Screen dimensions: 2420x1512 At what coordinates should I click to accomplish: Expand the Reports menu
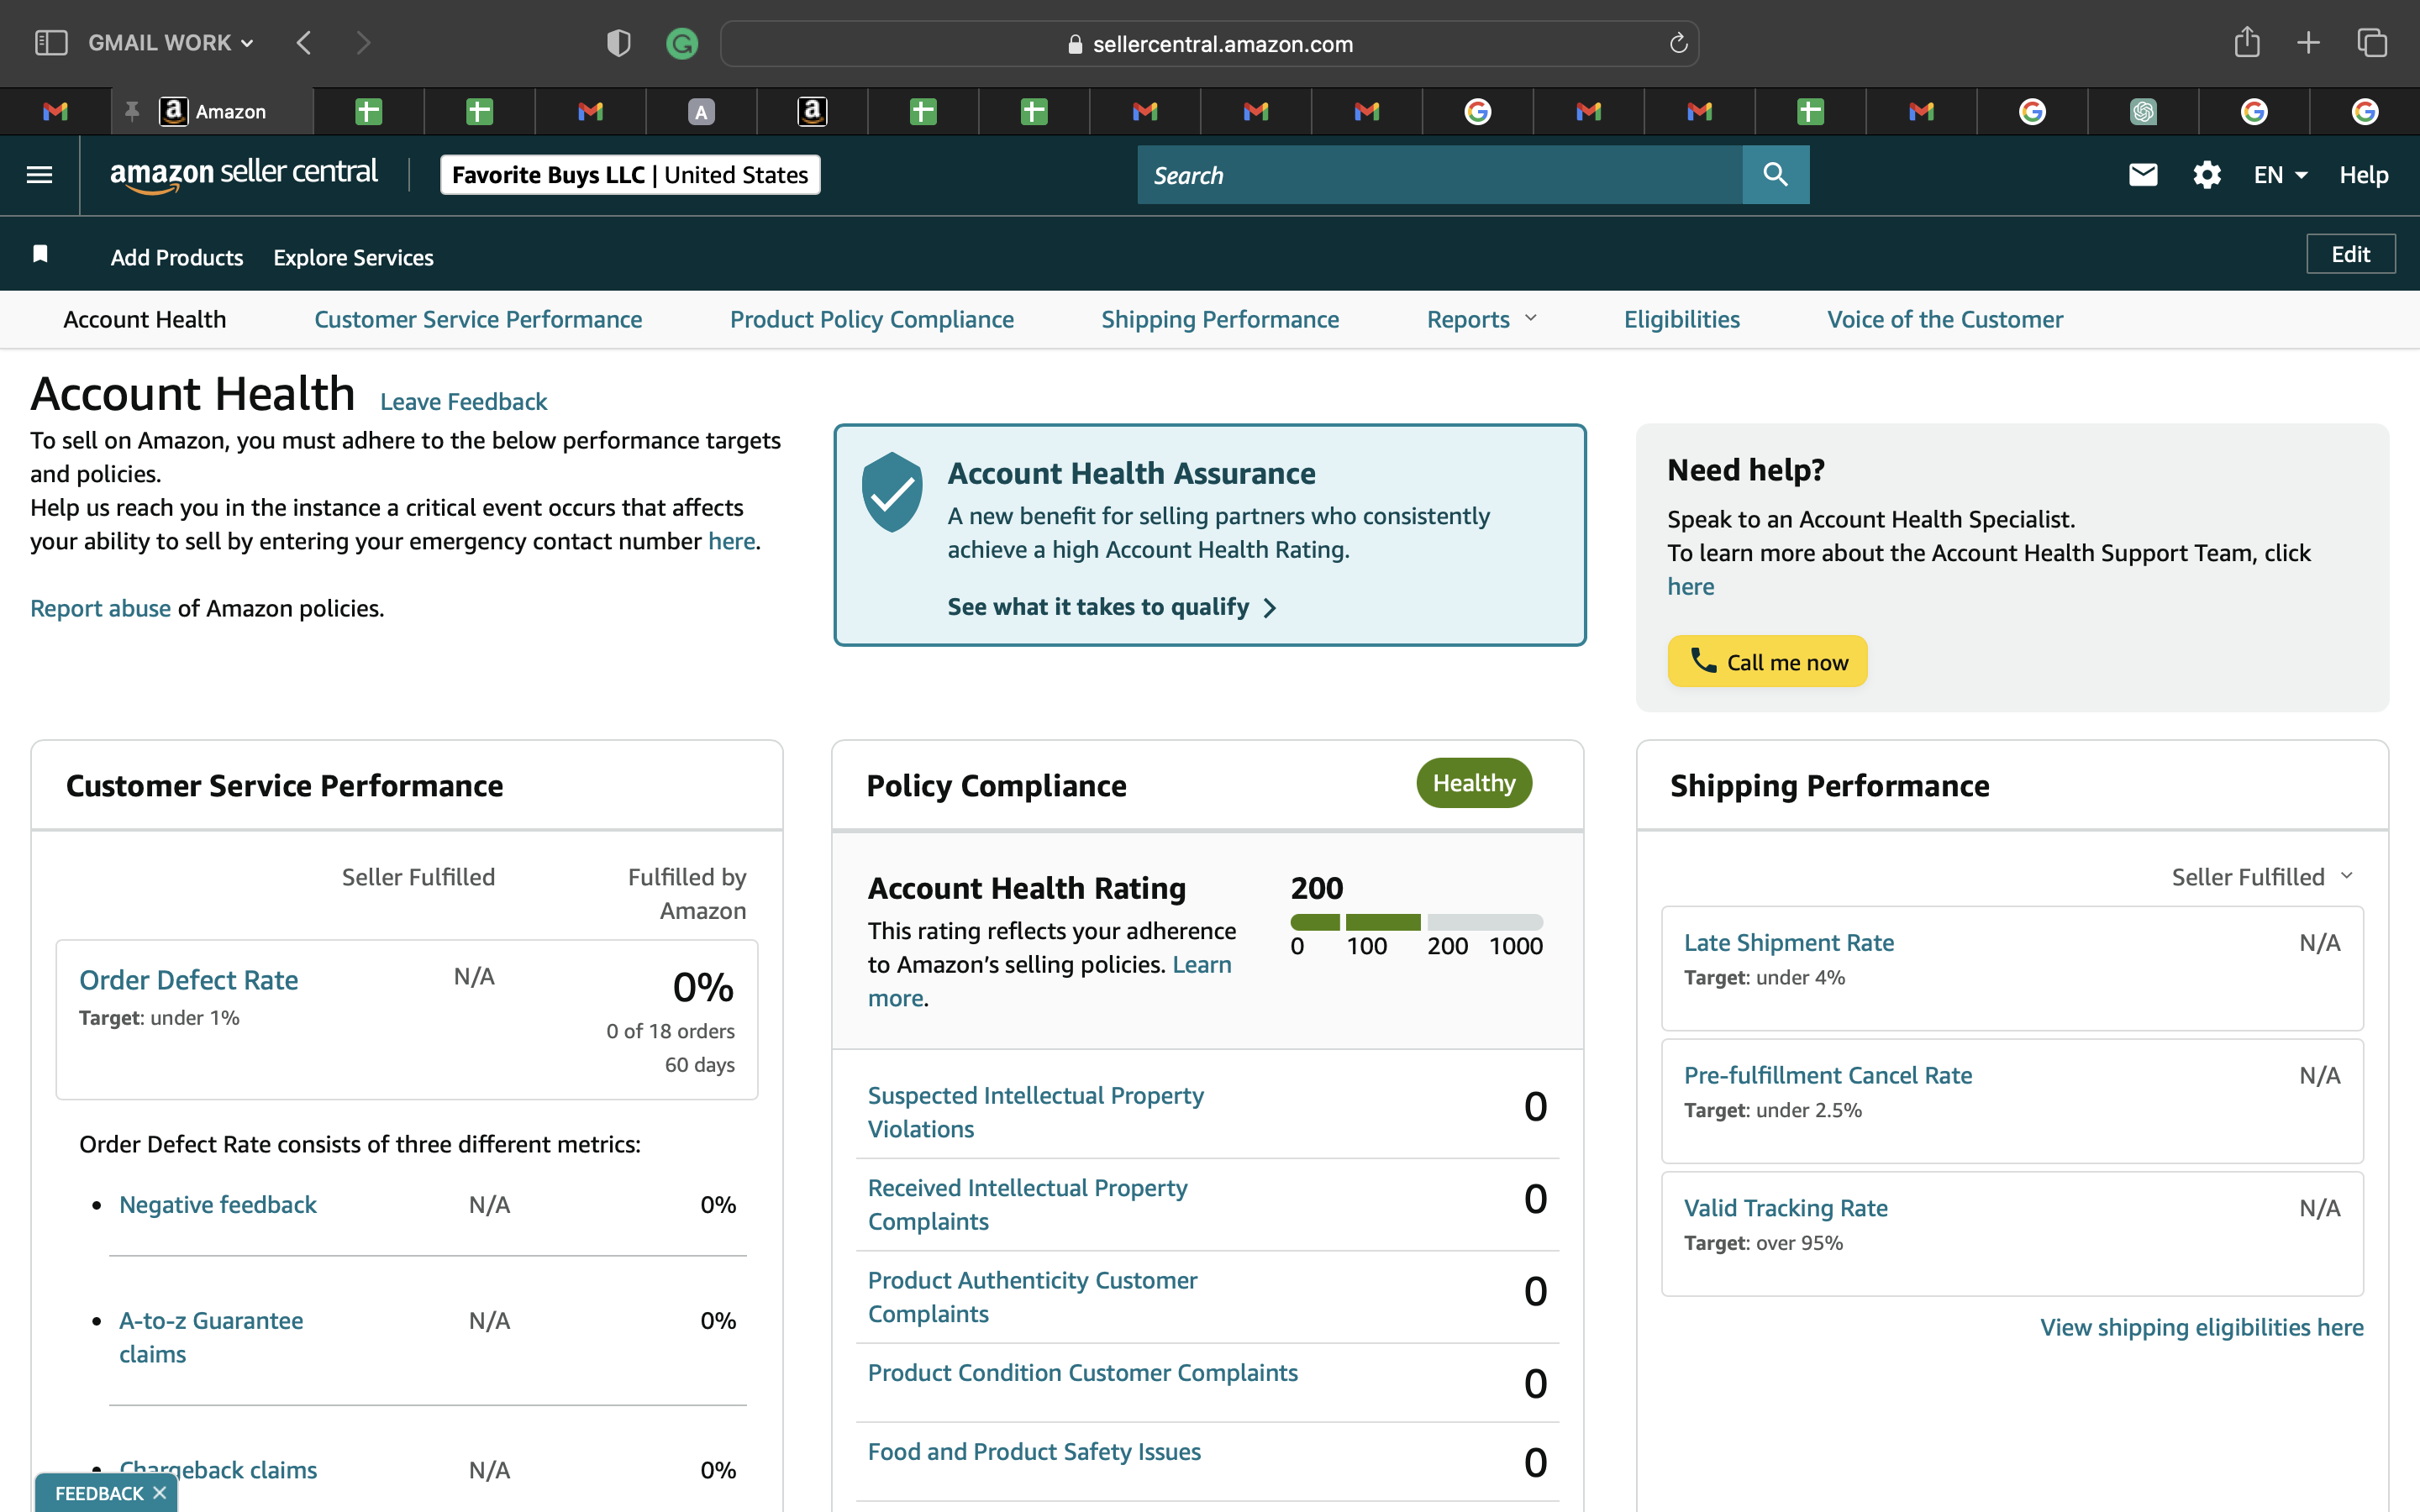pyautogui.click(x=1481, y=319)
